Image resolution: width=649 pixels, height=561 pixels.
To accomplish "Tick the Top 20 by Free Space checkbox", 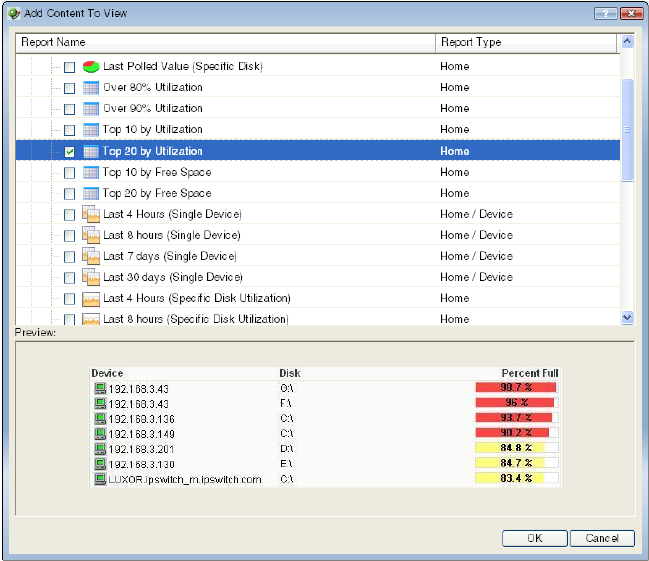I will pyautogui.click(x=69, y=194).
